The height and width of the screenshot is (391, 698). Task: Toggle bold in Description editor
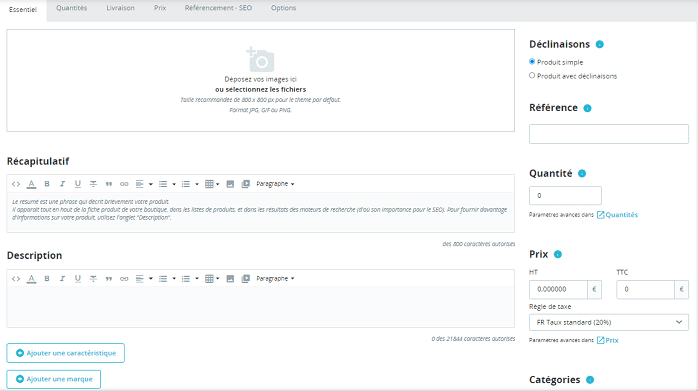[47, 279]
